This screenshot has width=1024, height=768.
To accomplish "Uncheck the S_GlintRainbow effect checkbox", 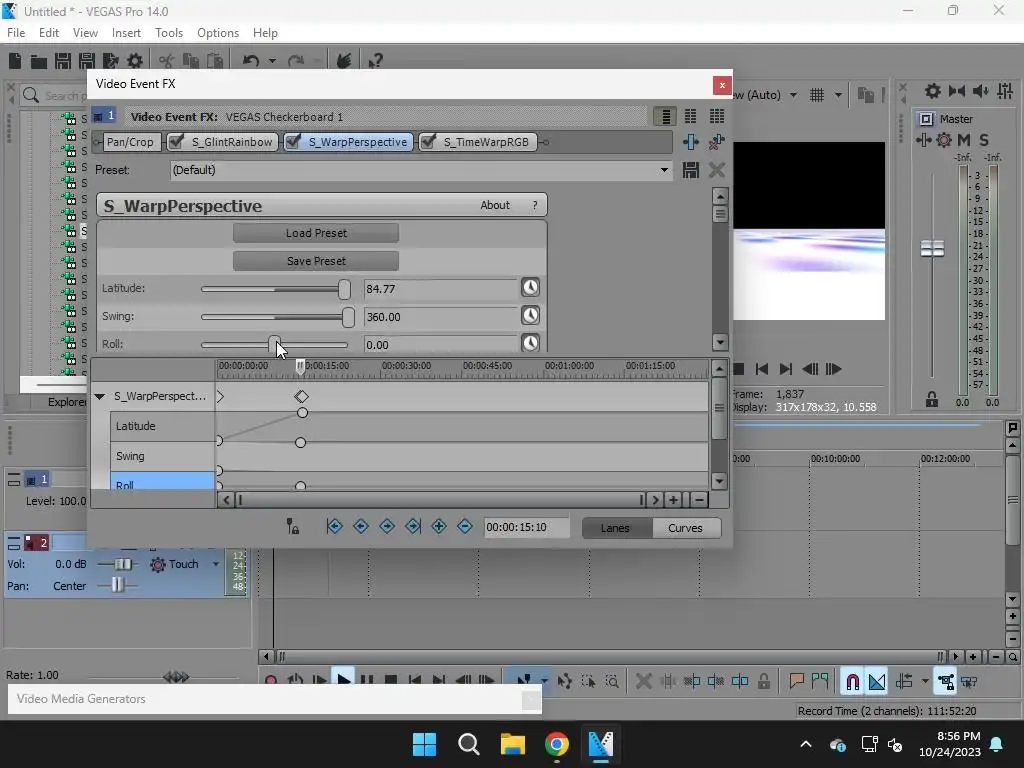I will (x=176, y=142).
